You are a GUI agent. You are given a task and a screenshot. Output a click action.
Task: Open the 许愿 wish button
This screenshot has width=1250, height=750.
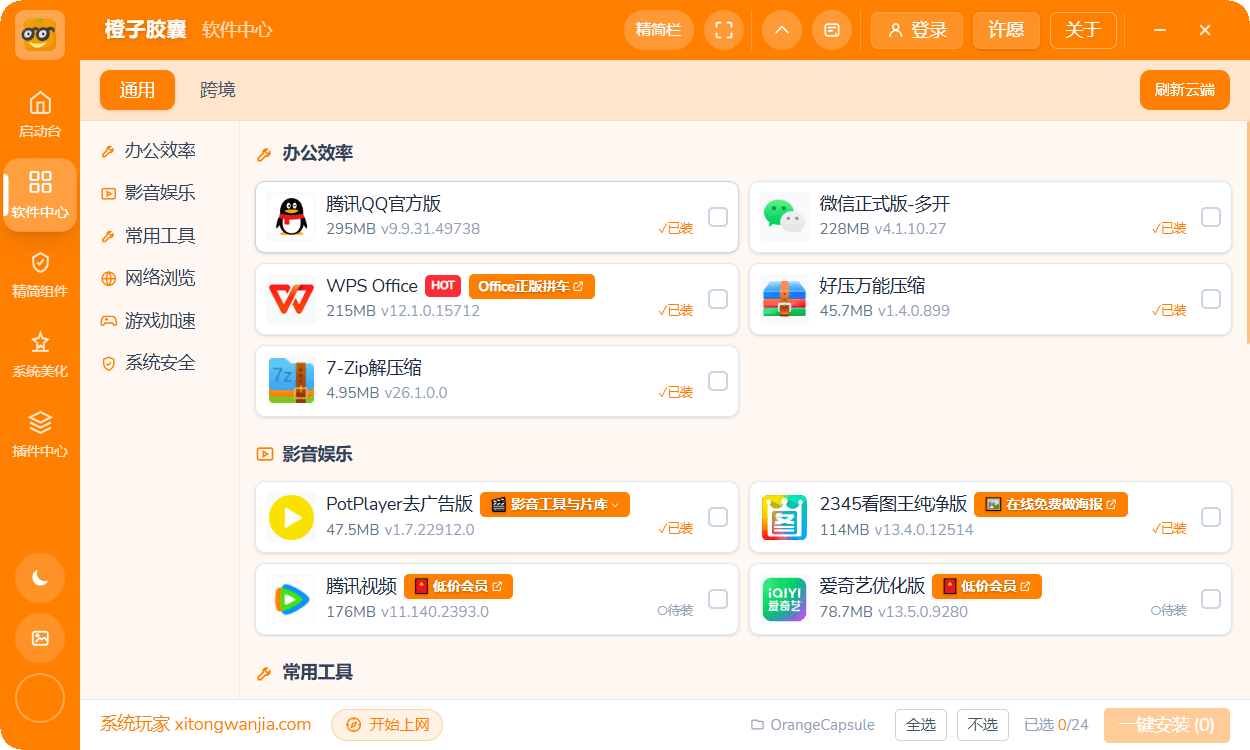1006,30
